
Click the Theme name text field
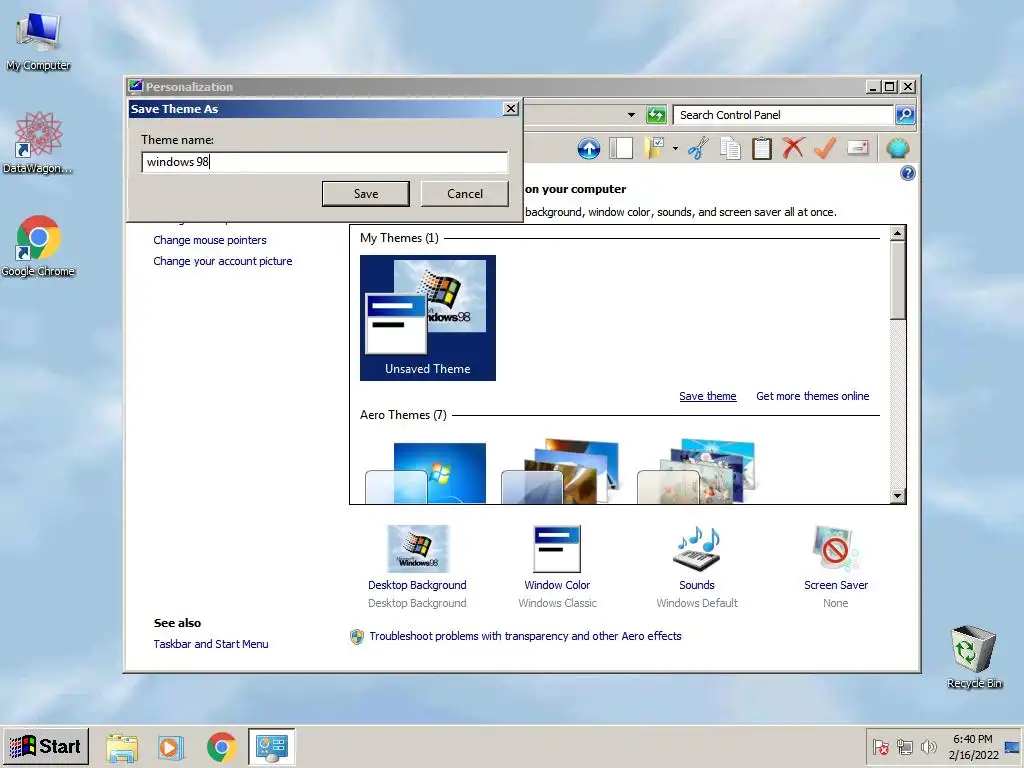click(x=325, y=162)
